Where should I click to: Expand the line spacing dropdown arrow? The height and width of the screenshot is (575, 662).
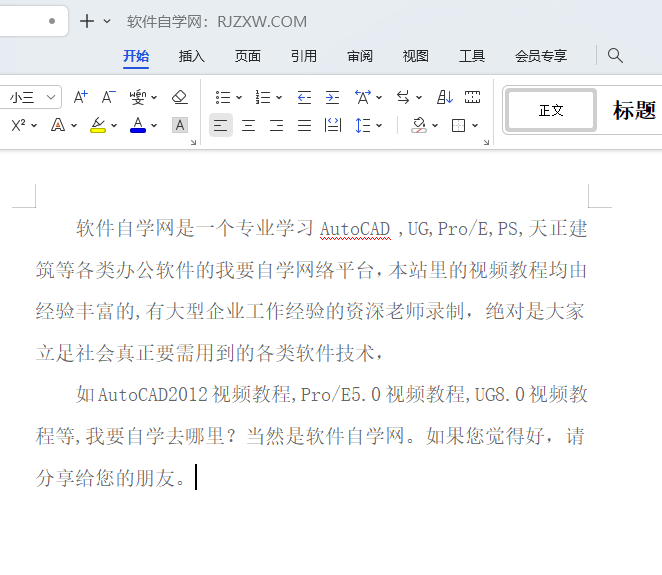pos(379,125)
